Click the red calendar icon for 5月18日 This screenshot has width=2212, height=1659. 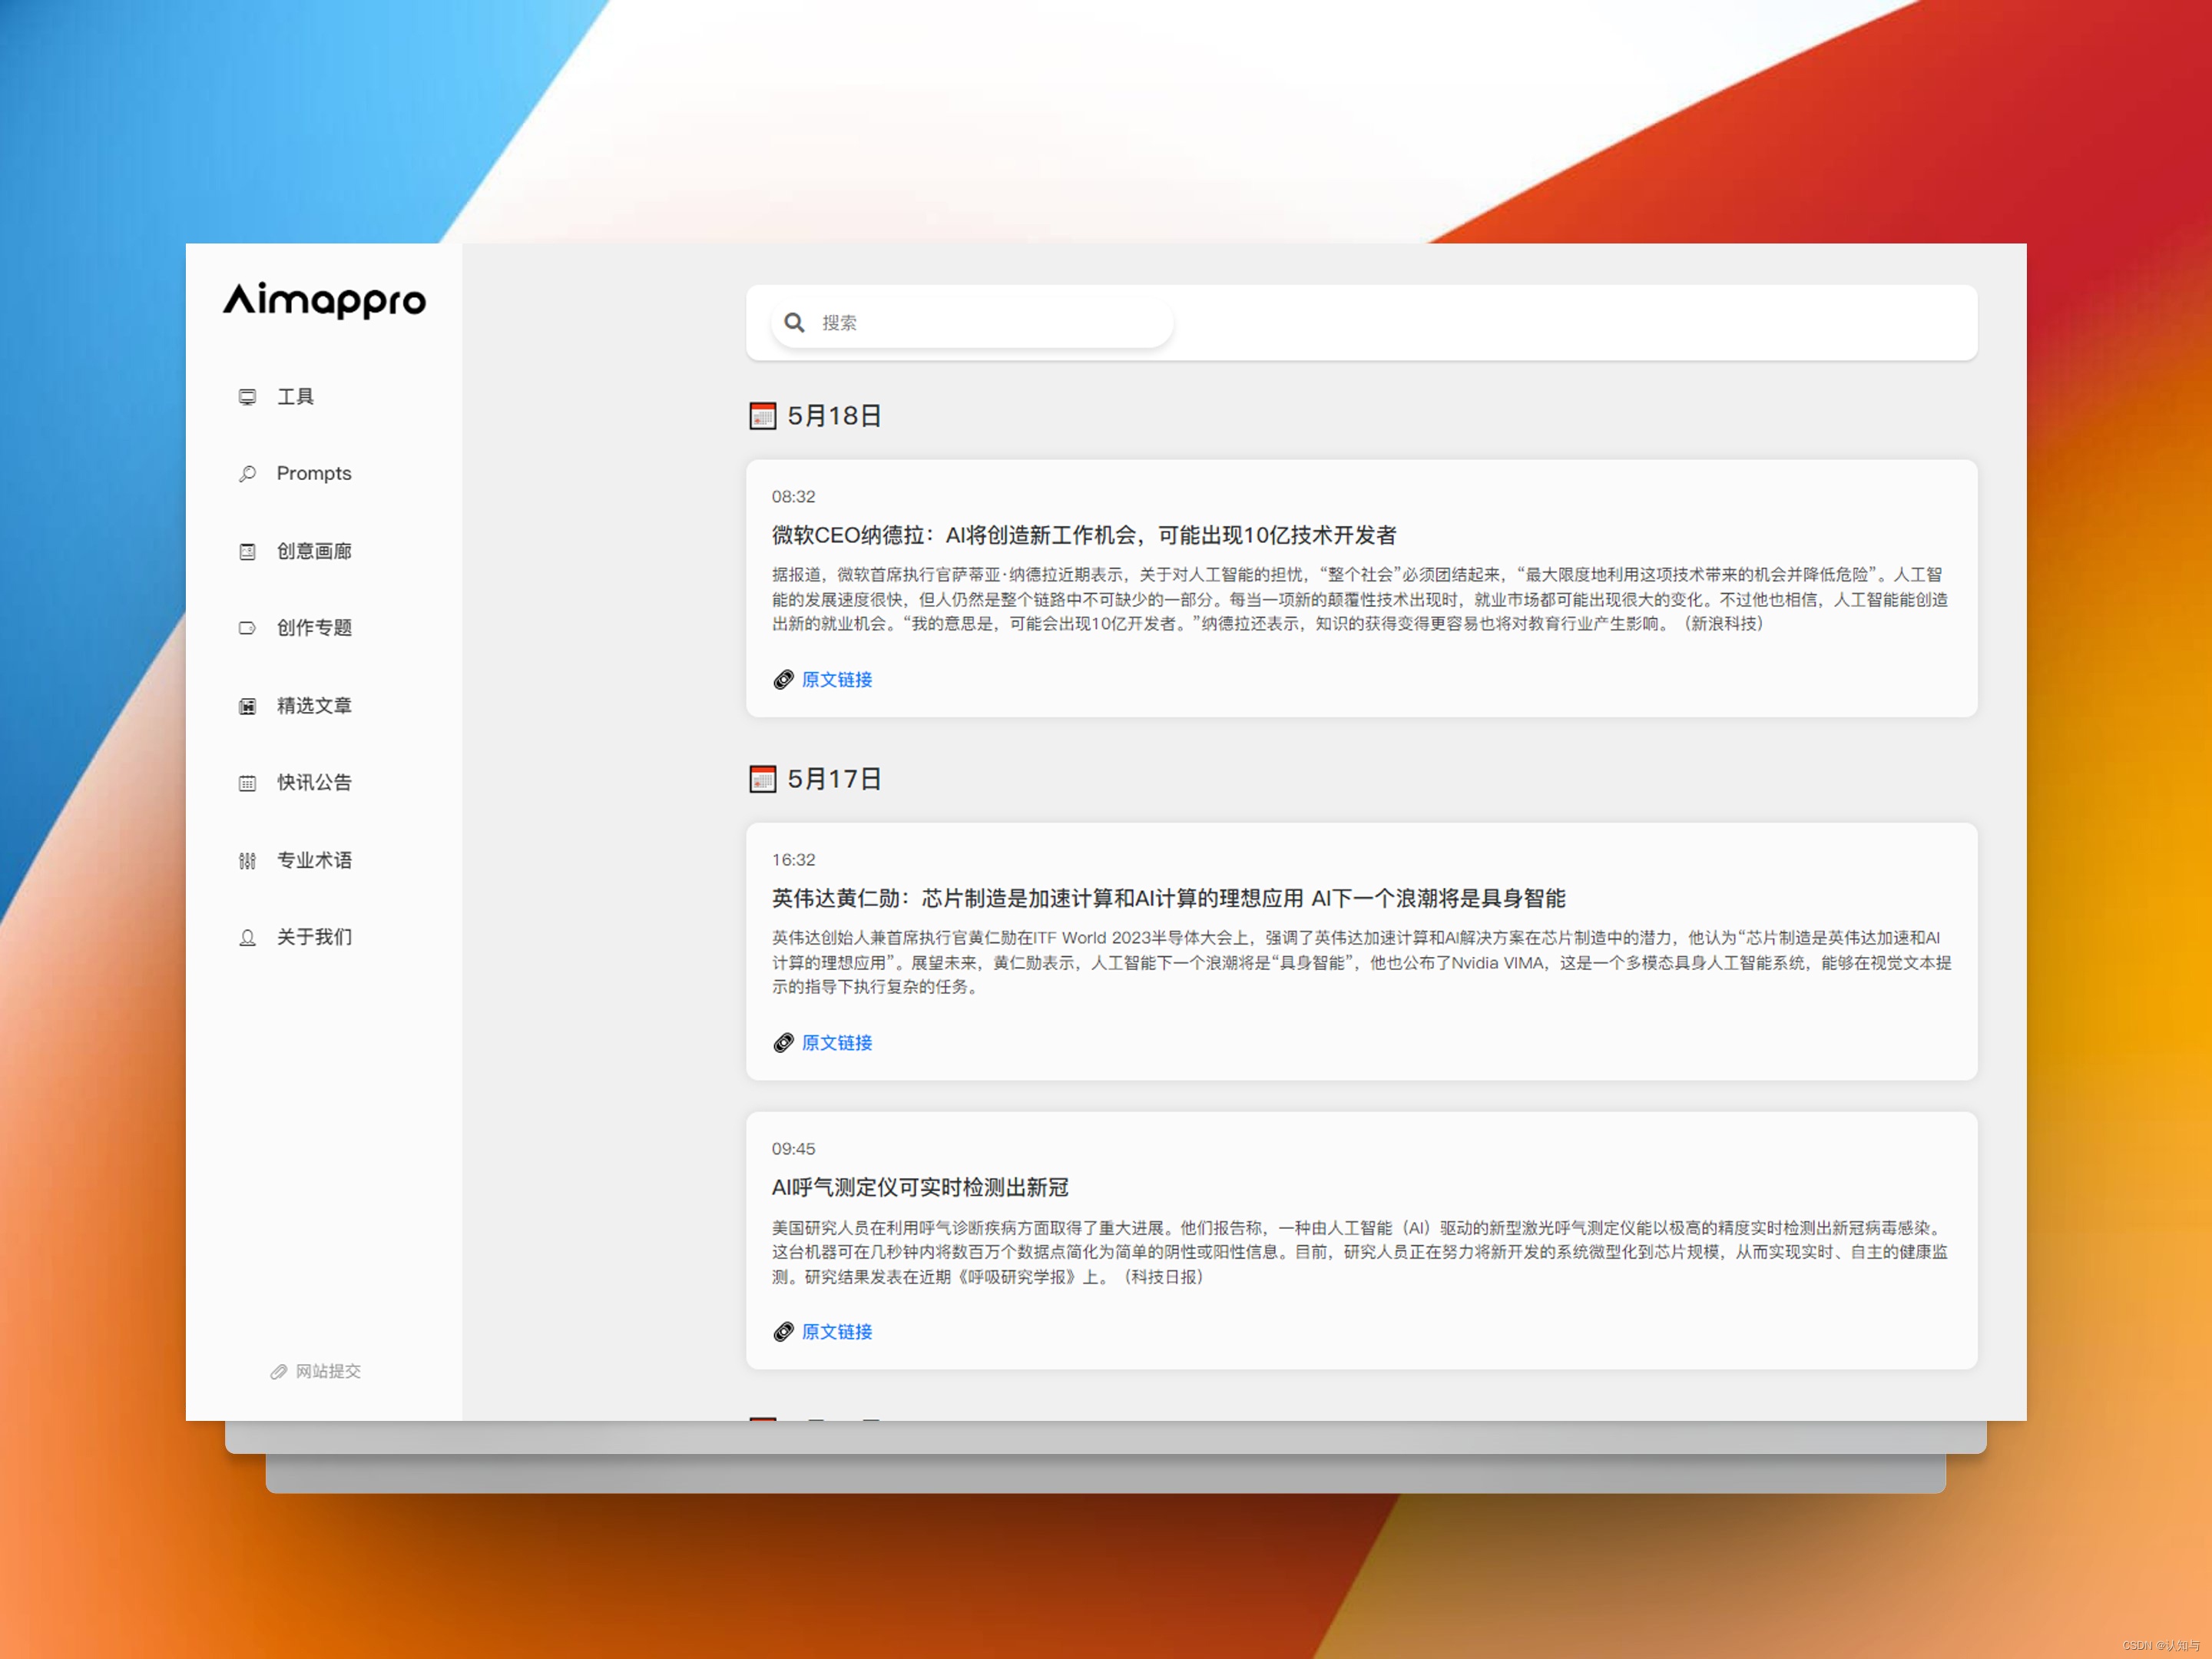tap(762, 416)
